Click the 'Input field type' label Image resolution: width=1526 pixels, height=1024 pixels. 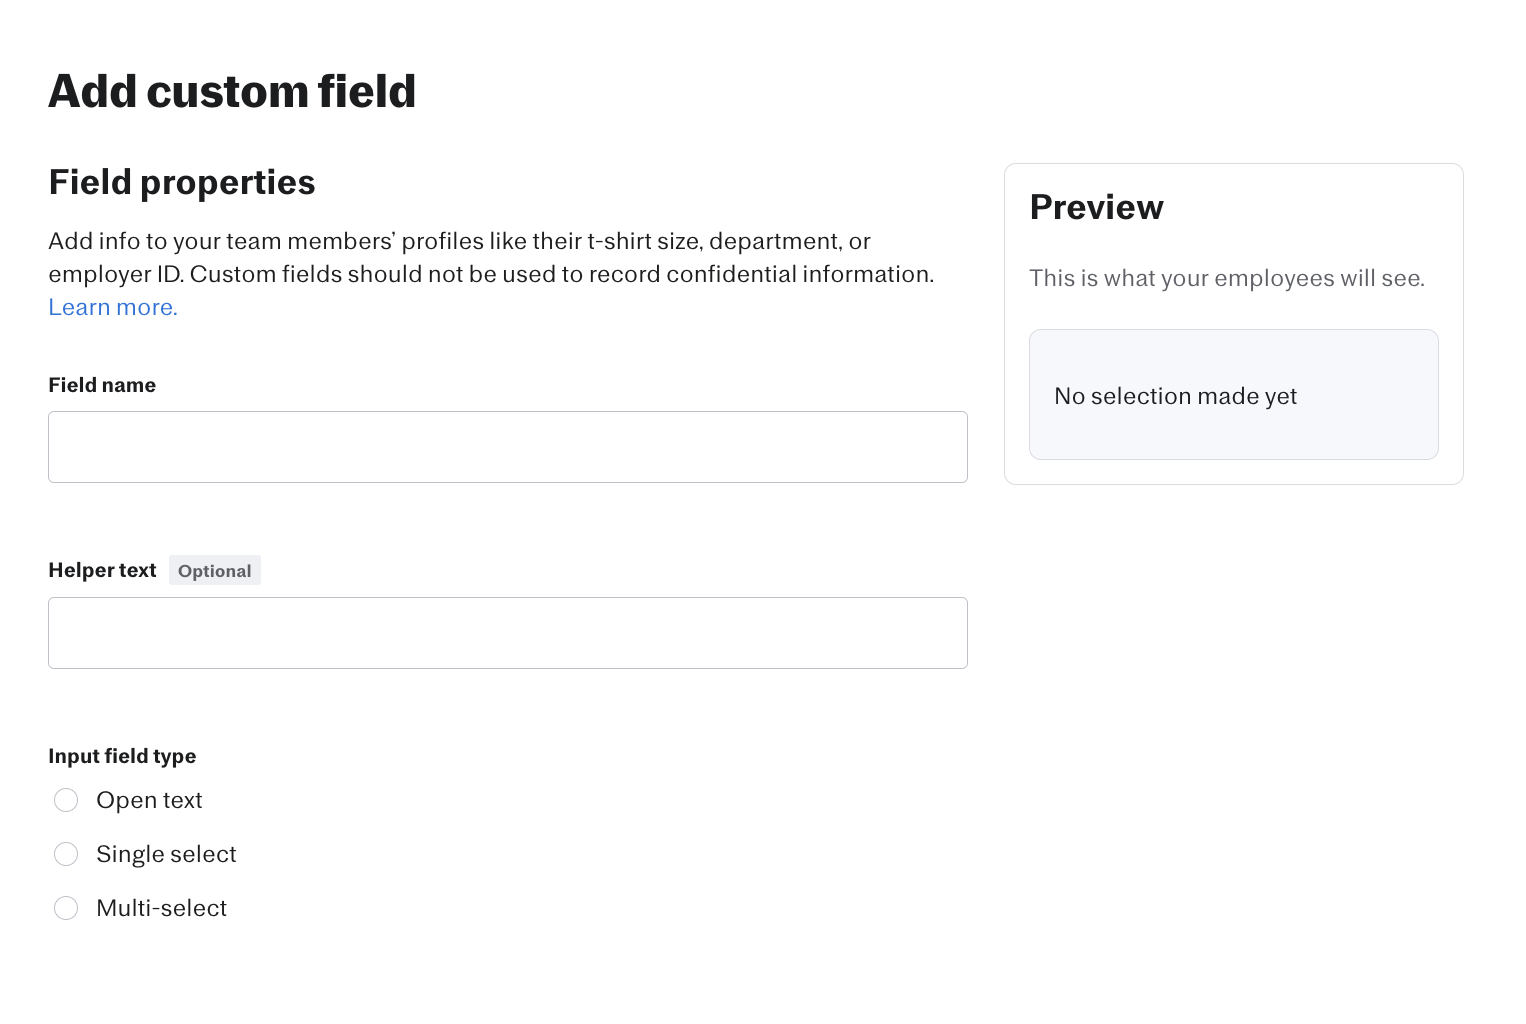coord(122,756)
